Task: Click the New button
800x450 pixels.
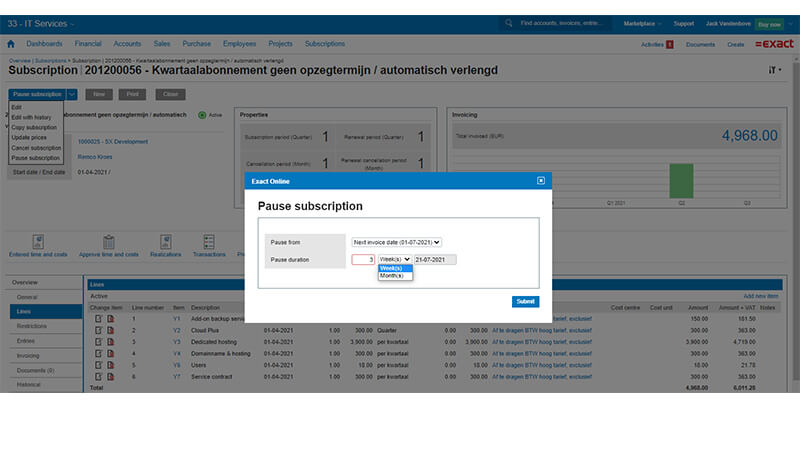Action: (99, 94)
